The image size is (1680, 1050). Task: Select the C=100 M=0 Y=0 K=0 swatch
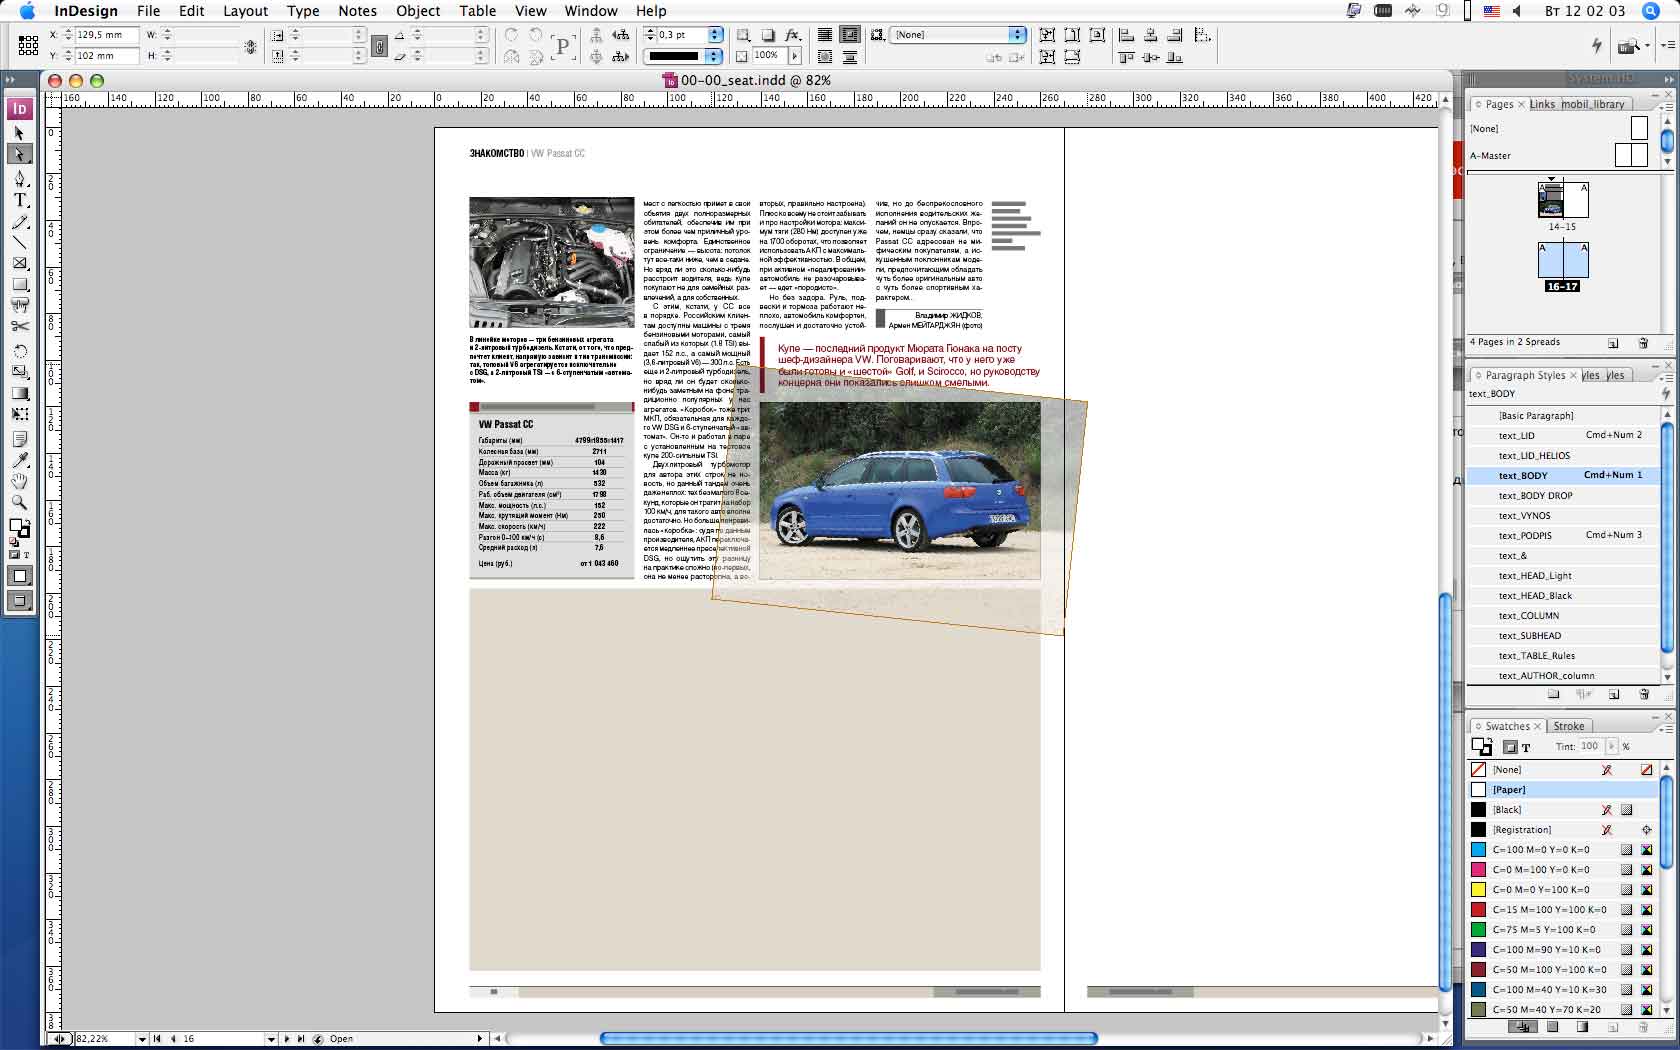[1562, 849]
